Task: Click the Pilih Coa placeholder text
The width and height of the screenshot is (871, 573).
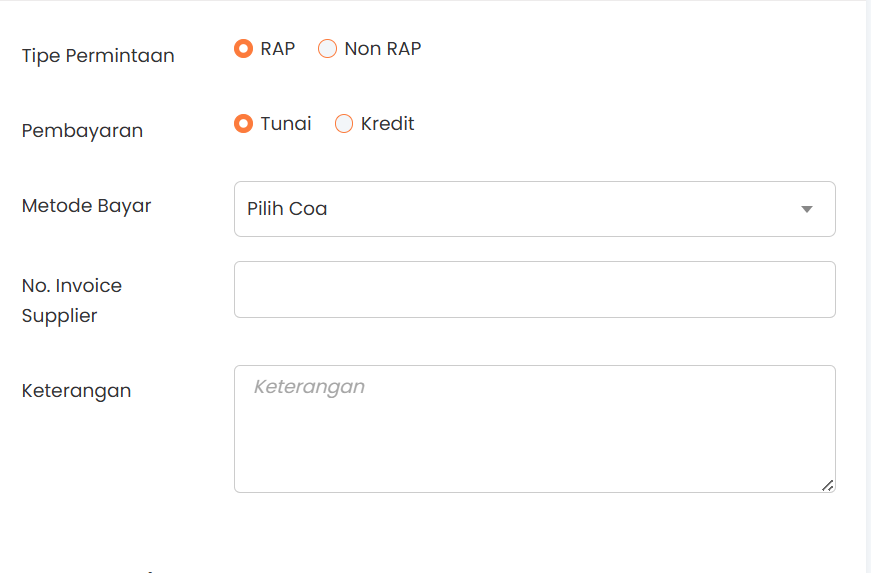Action: [287, 209]
